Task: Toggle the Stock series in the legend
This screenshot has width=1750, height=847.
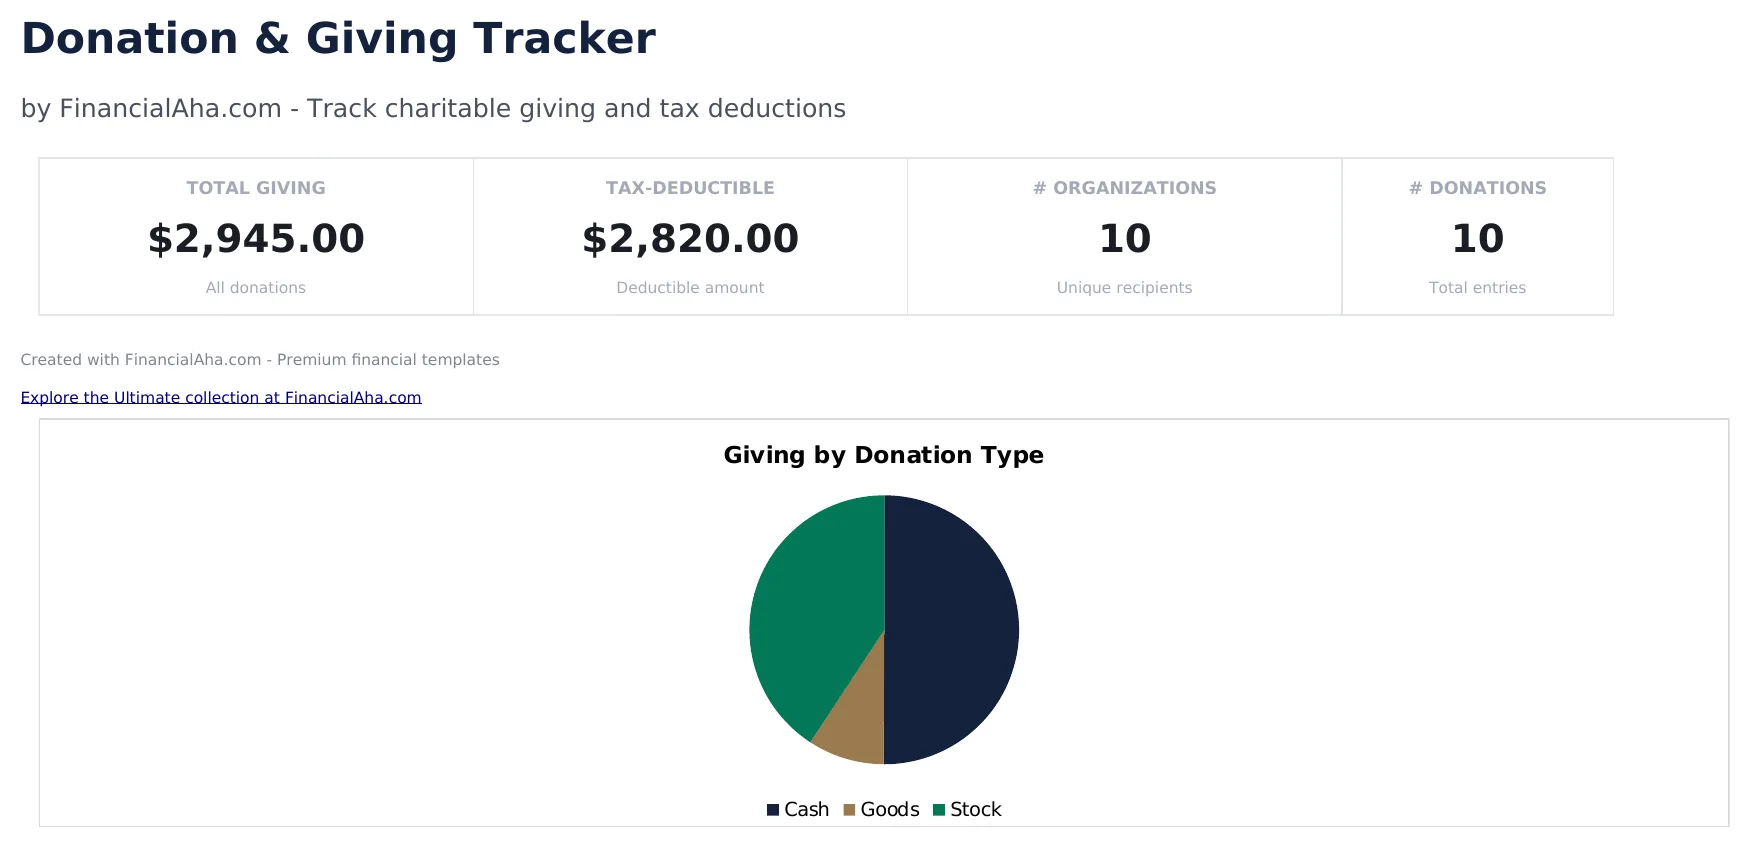Action: (x=975, y=809)
